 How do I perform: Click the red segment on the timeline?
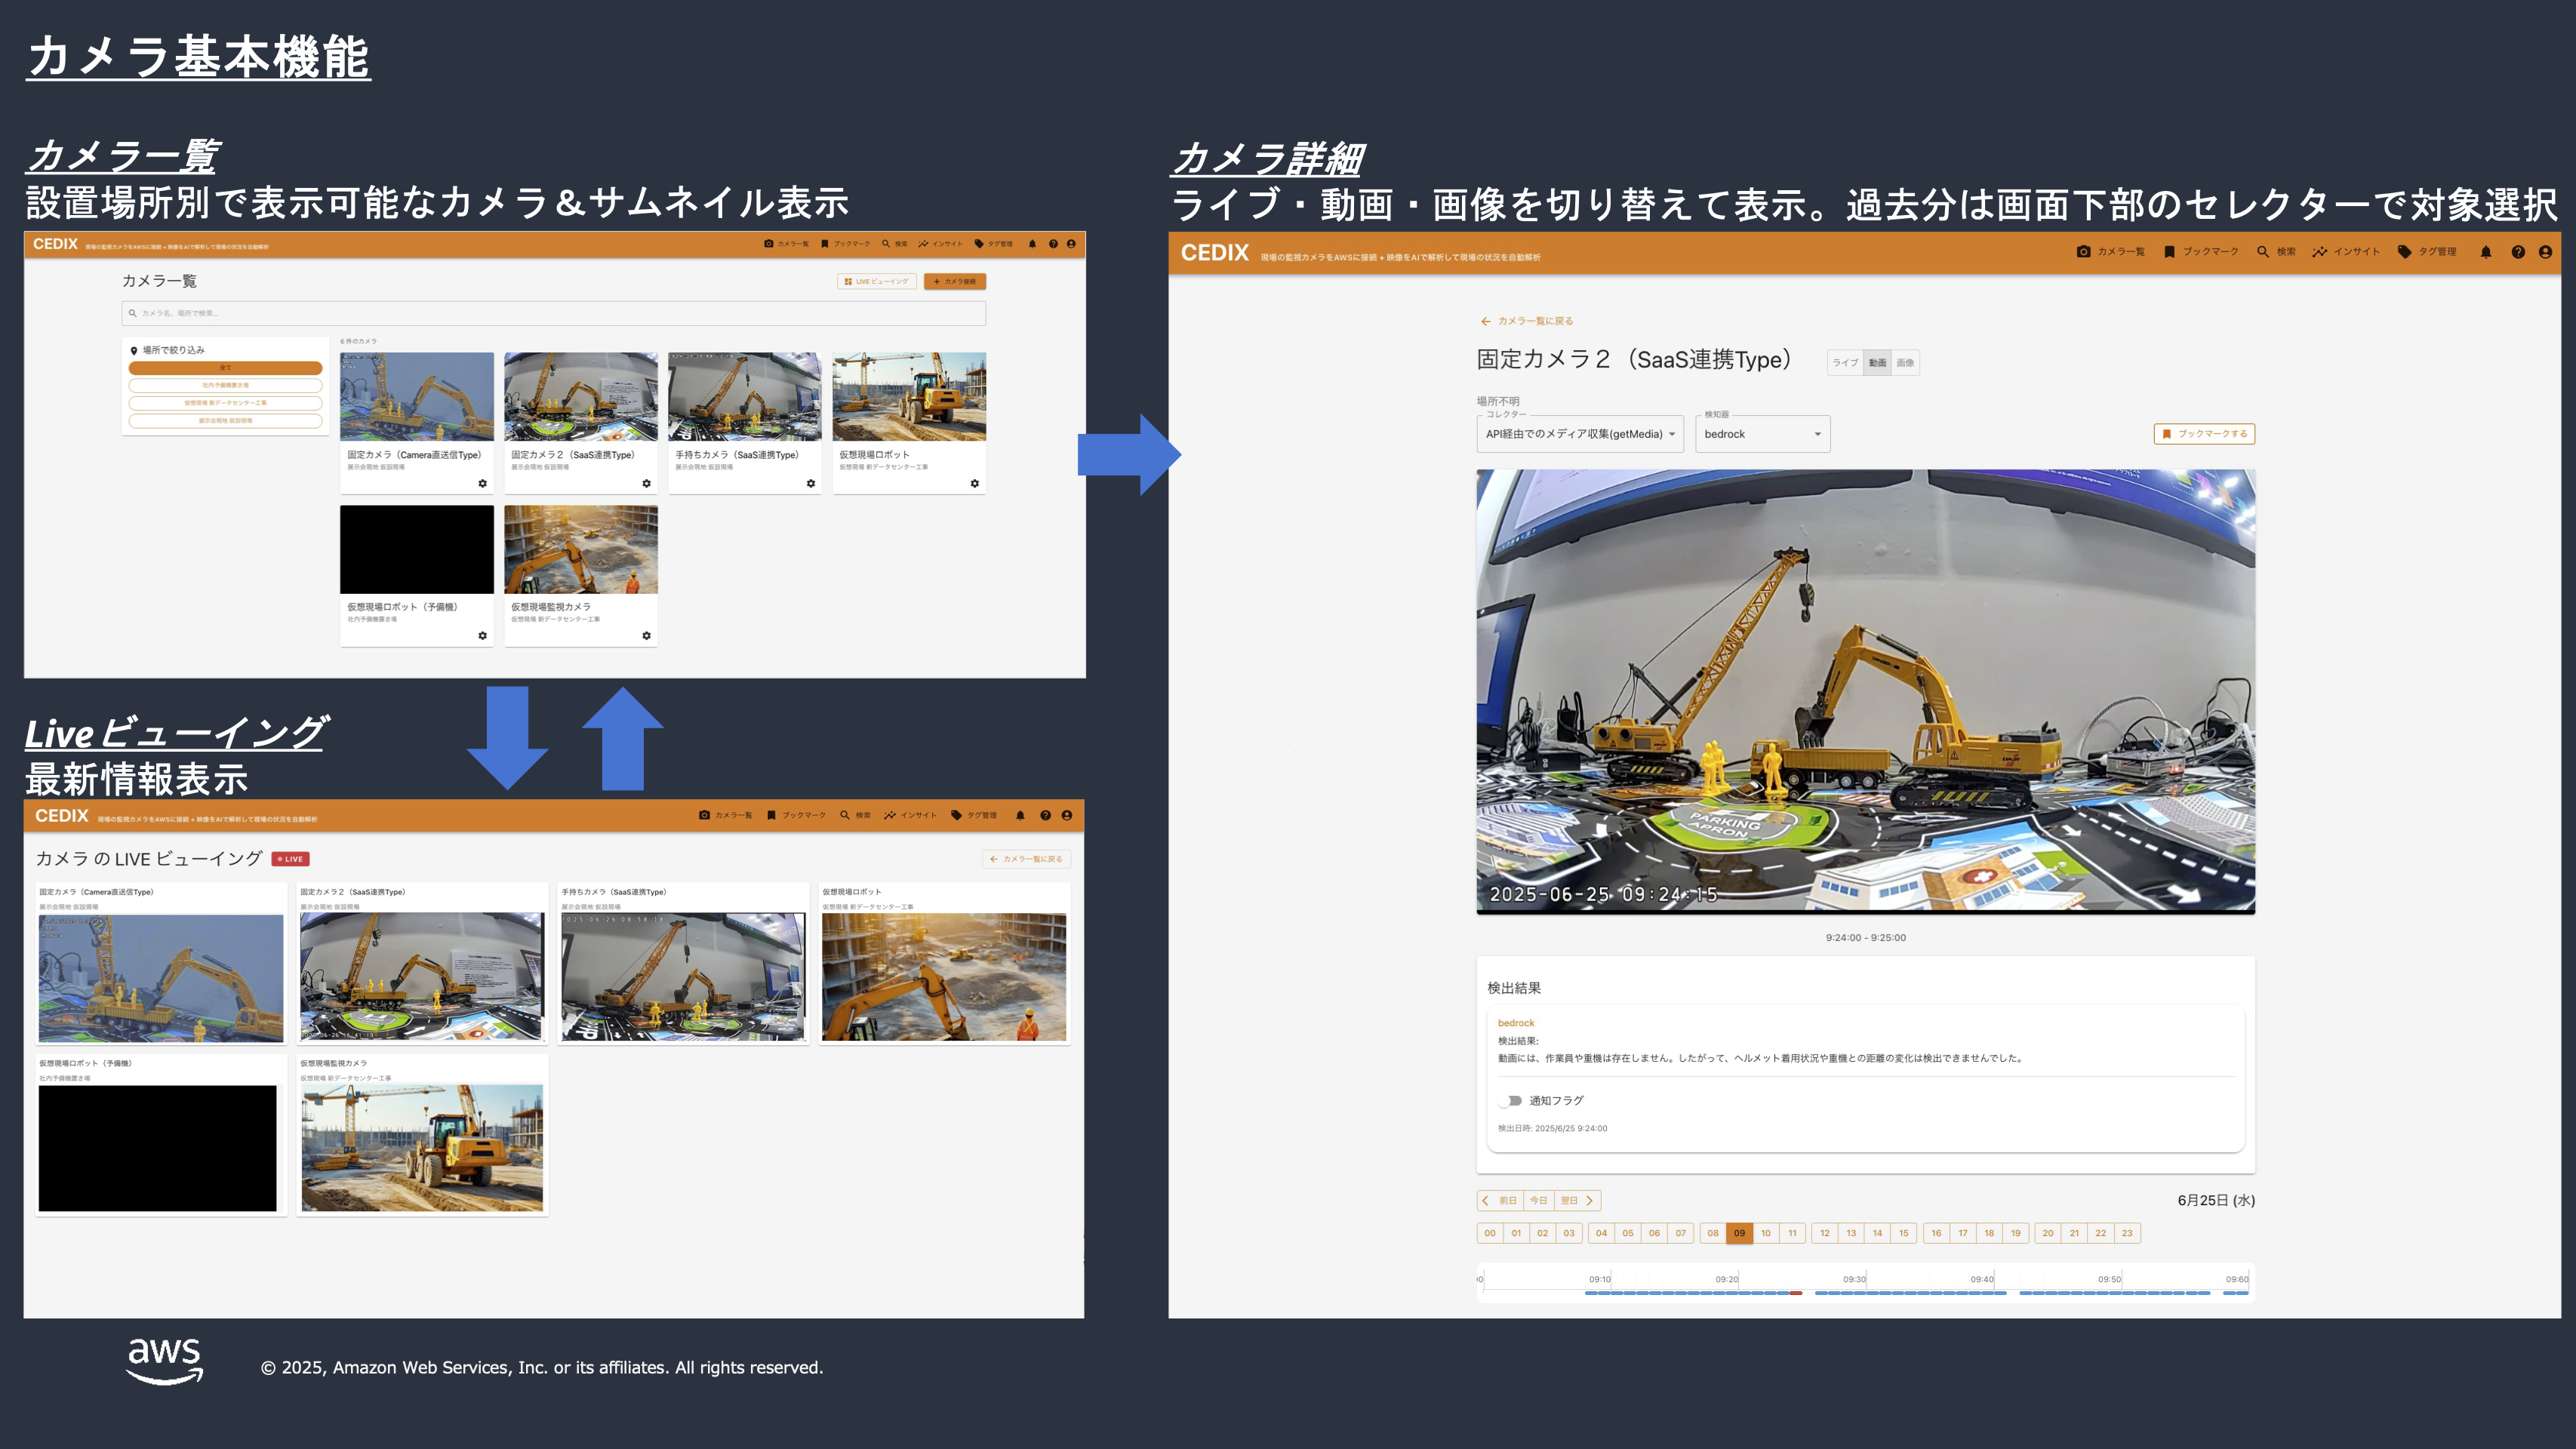click(1796, 1293)
